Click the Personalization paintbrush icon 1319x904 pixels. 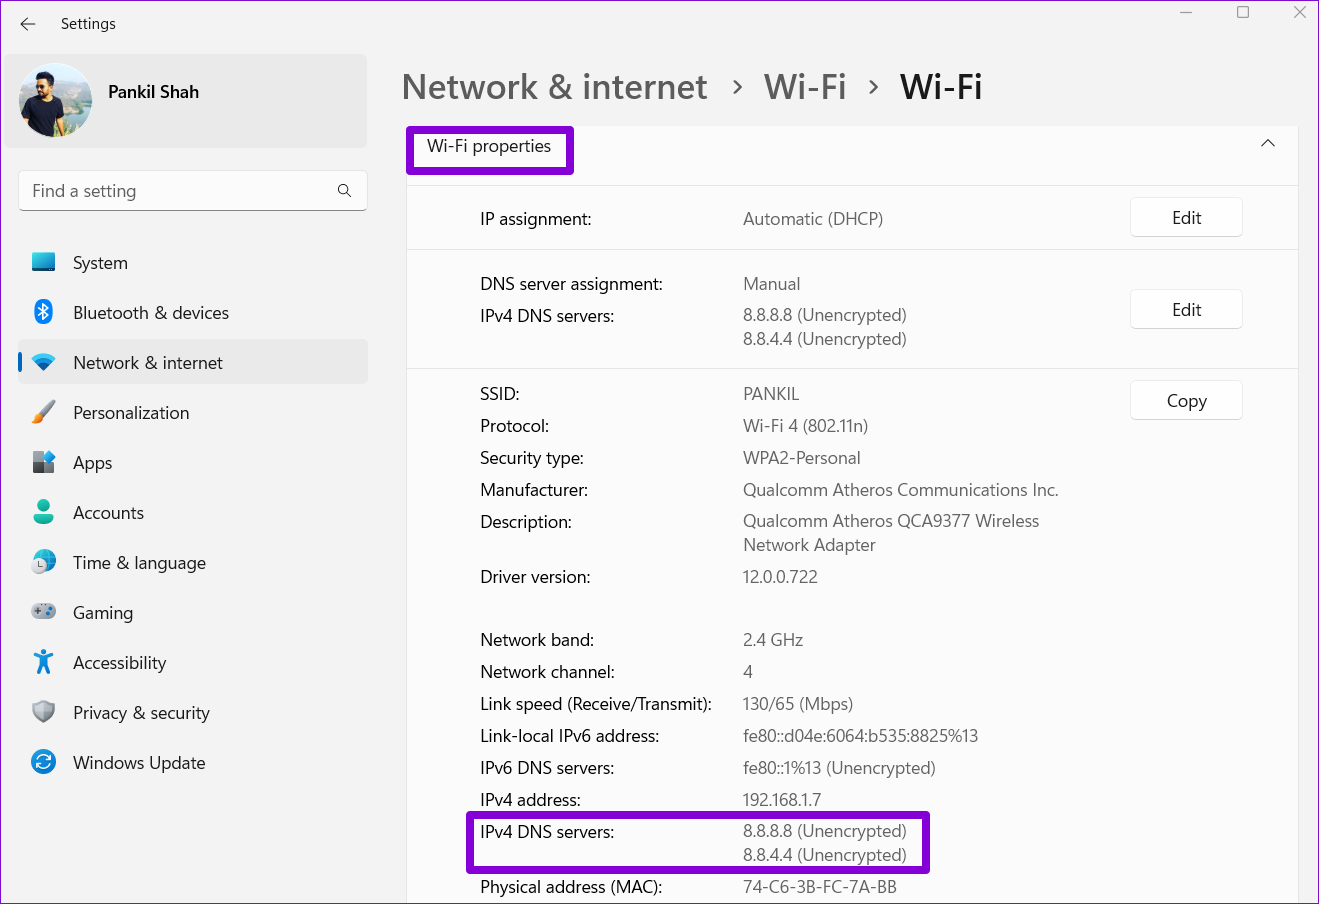(x=43, y=412)
